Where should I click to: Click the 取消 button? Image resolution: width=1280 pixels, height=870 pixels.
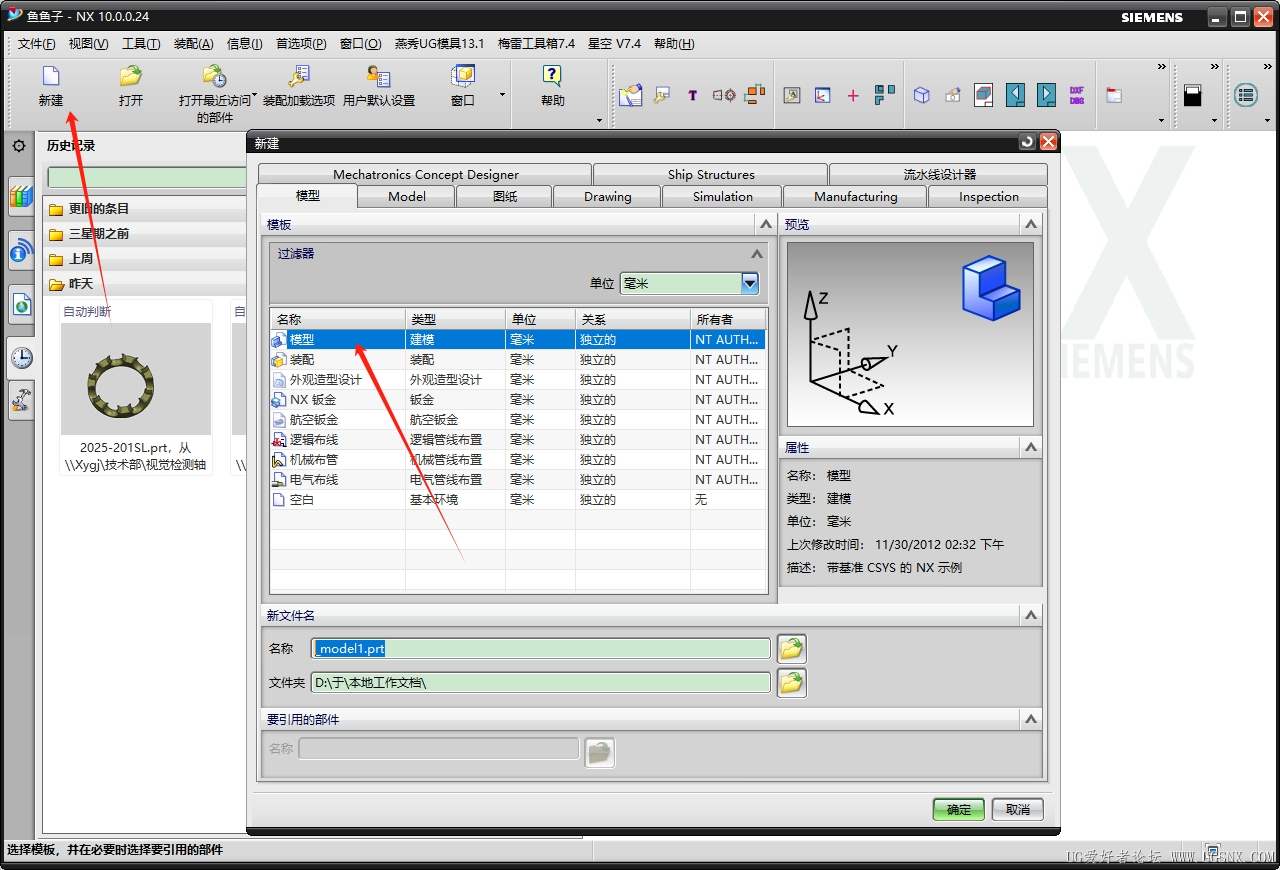coord(1018,809)
